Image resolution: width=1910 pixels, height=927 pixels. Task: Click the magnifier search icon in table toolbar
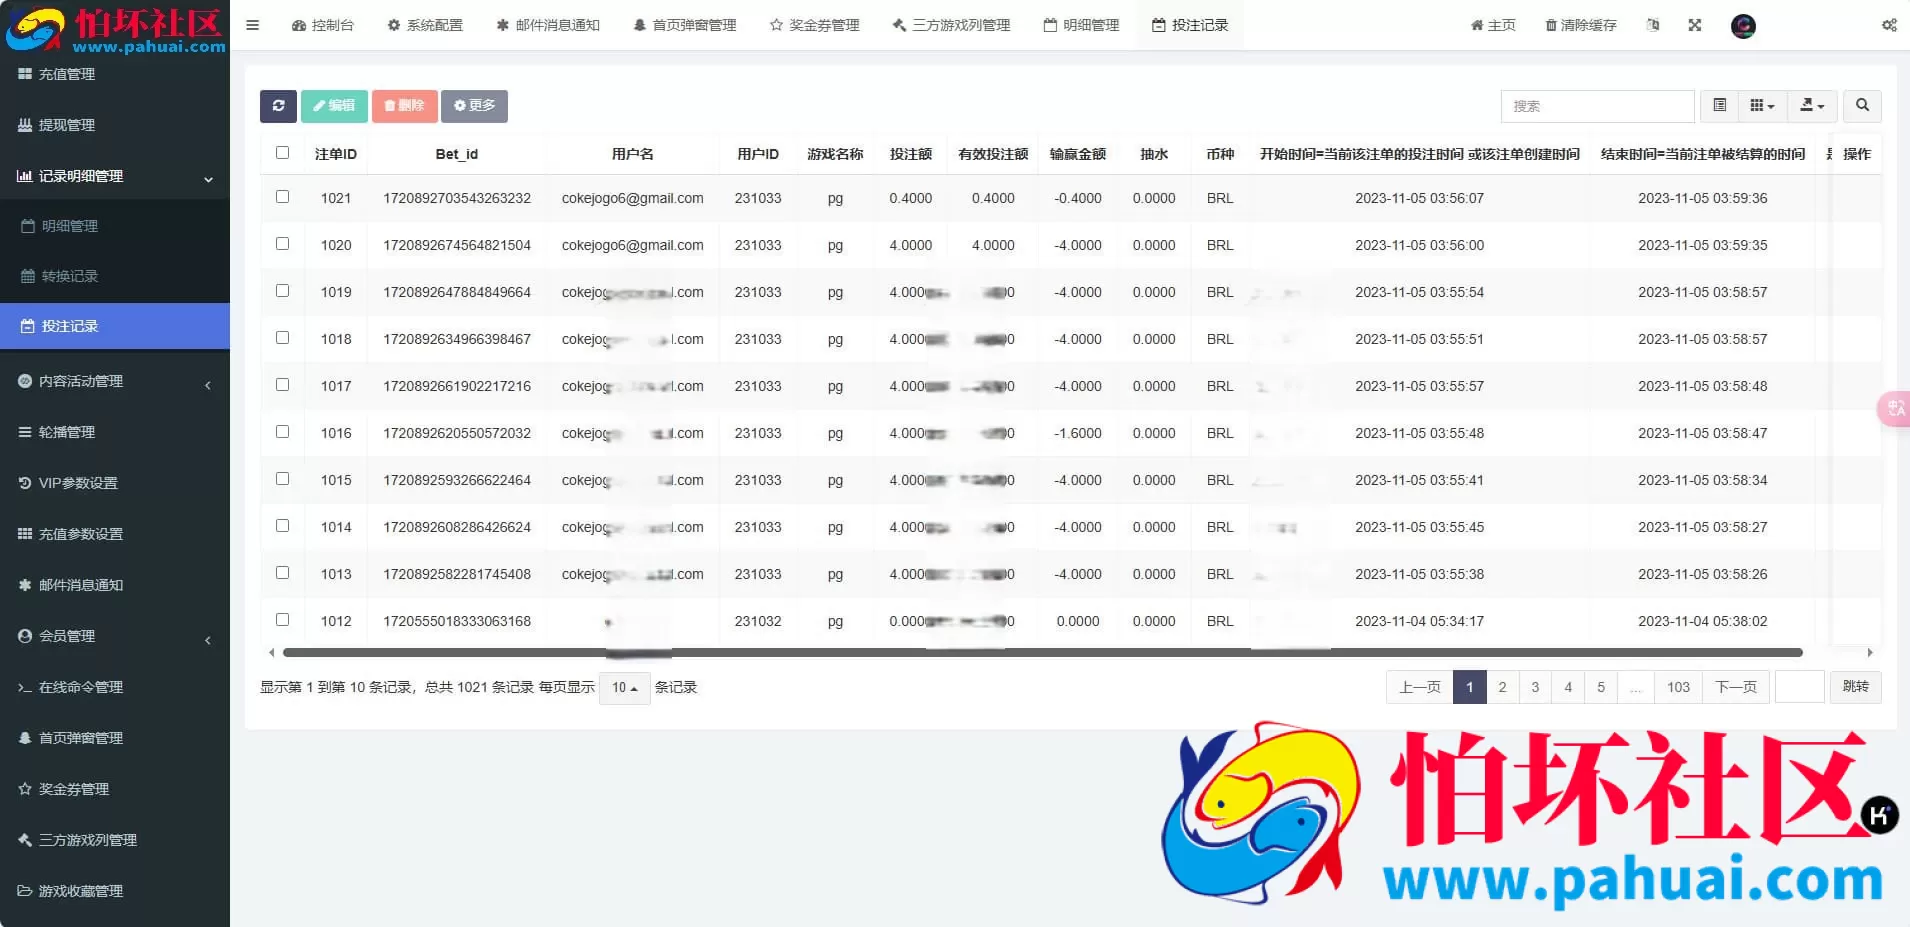click(1861, 106)
